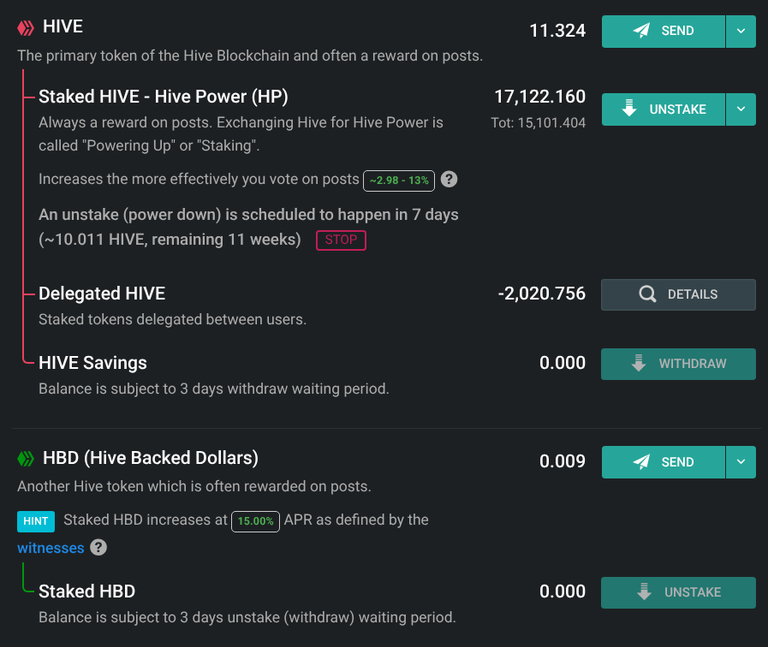The width and height of the screenshot is (768, 647).
Task: Click the Staked HIVE - Hive Power heading
Action: pos(163,96)
